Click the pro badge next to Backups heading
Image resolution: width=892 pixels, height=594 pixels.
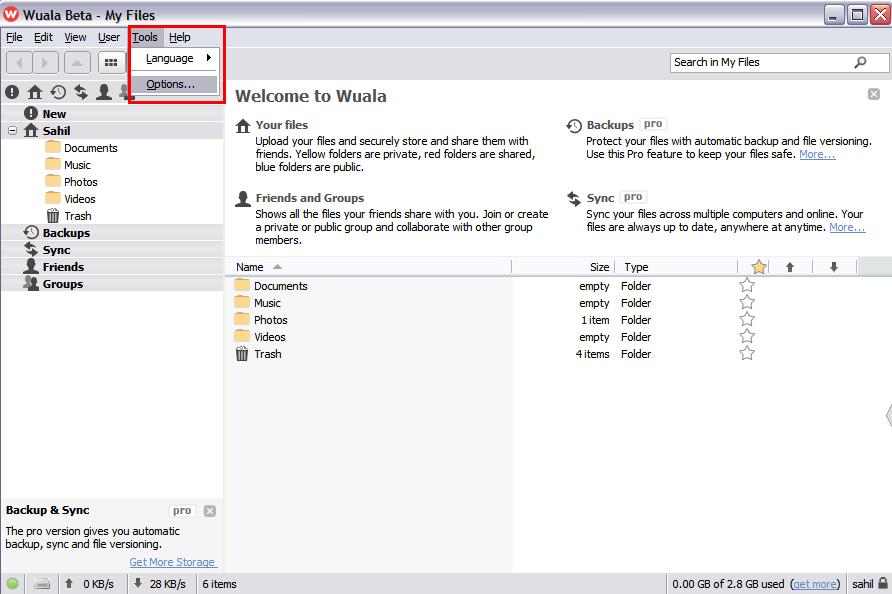click(653, 123)
